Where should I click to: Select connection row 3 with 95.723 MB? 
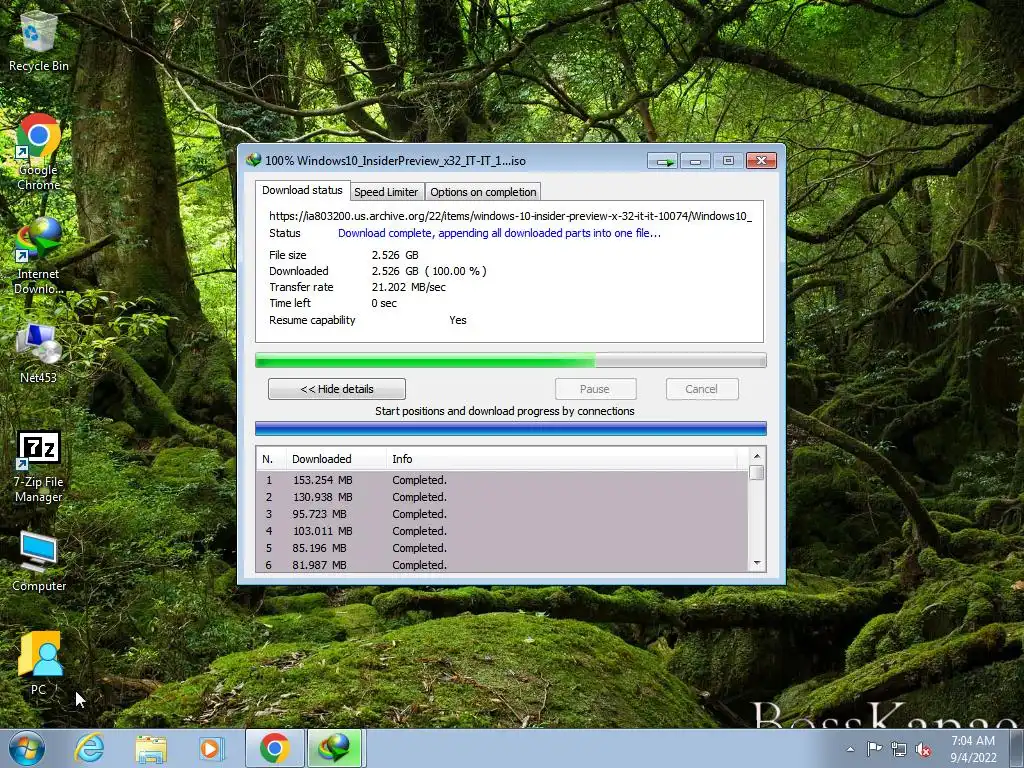pyautogui.click(x=502, y=514)
